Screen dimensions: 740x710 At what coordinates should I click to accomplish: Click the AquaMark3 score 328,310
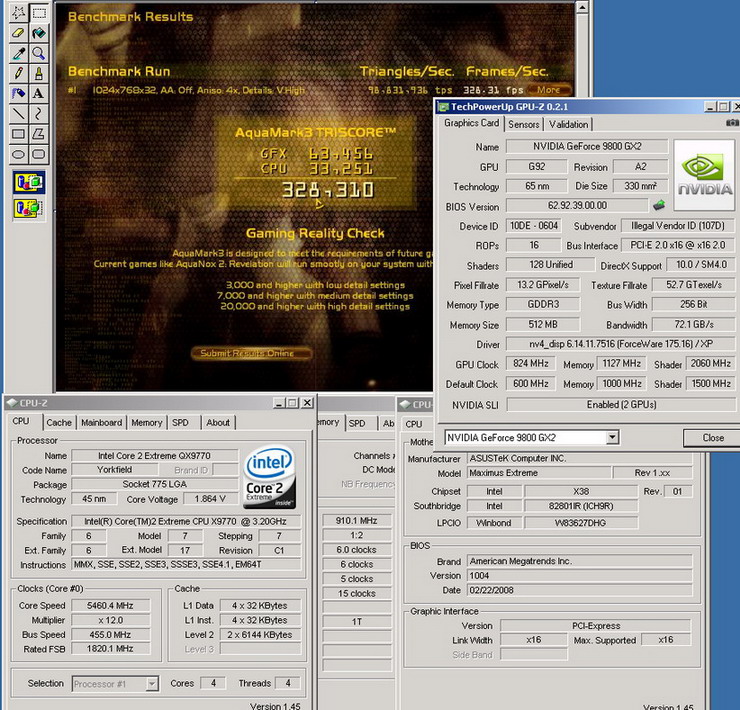(x=328, y=190)
